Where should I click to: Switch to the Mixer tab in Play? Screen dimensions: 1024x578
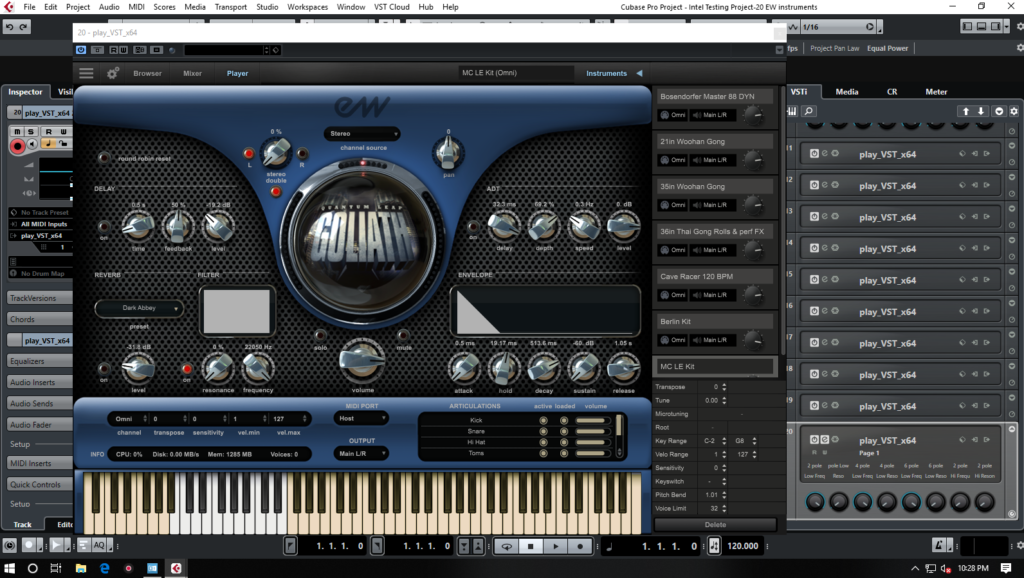coord(192,73)
